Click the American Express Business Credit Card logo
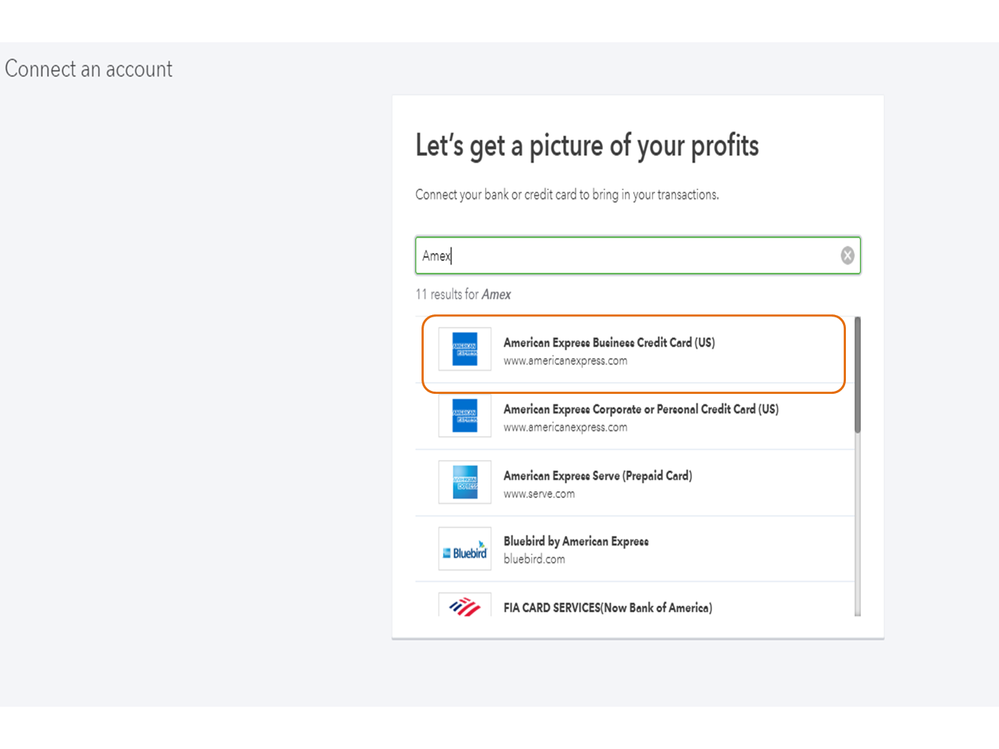This screenshot has width=999, height=749. tap(465, 350)
